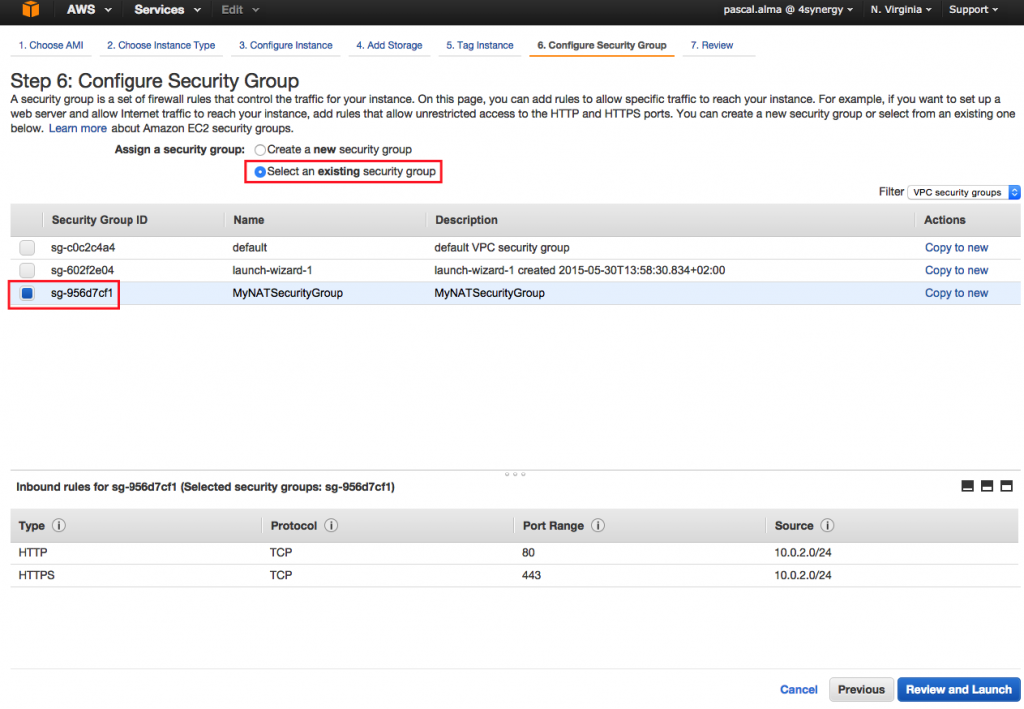Go to the 7. Review tab
The width and height of the screenshot is (1024, 709).
pos(712,45)
